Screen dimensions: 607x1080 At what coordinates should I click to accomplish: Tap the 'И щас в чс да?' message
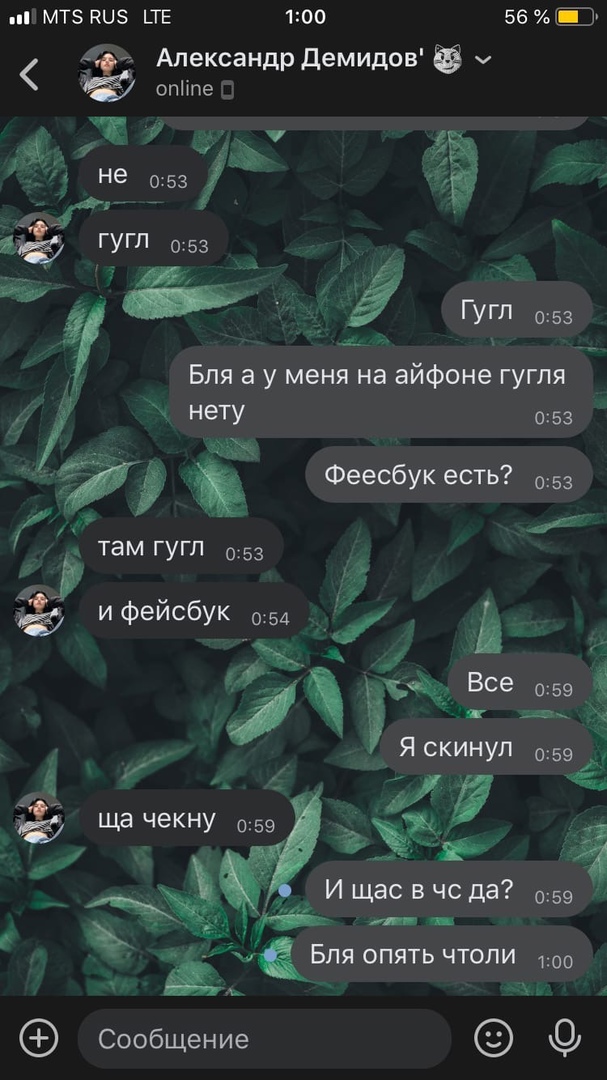click(x=449, y=889)
